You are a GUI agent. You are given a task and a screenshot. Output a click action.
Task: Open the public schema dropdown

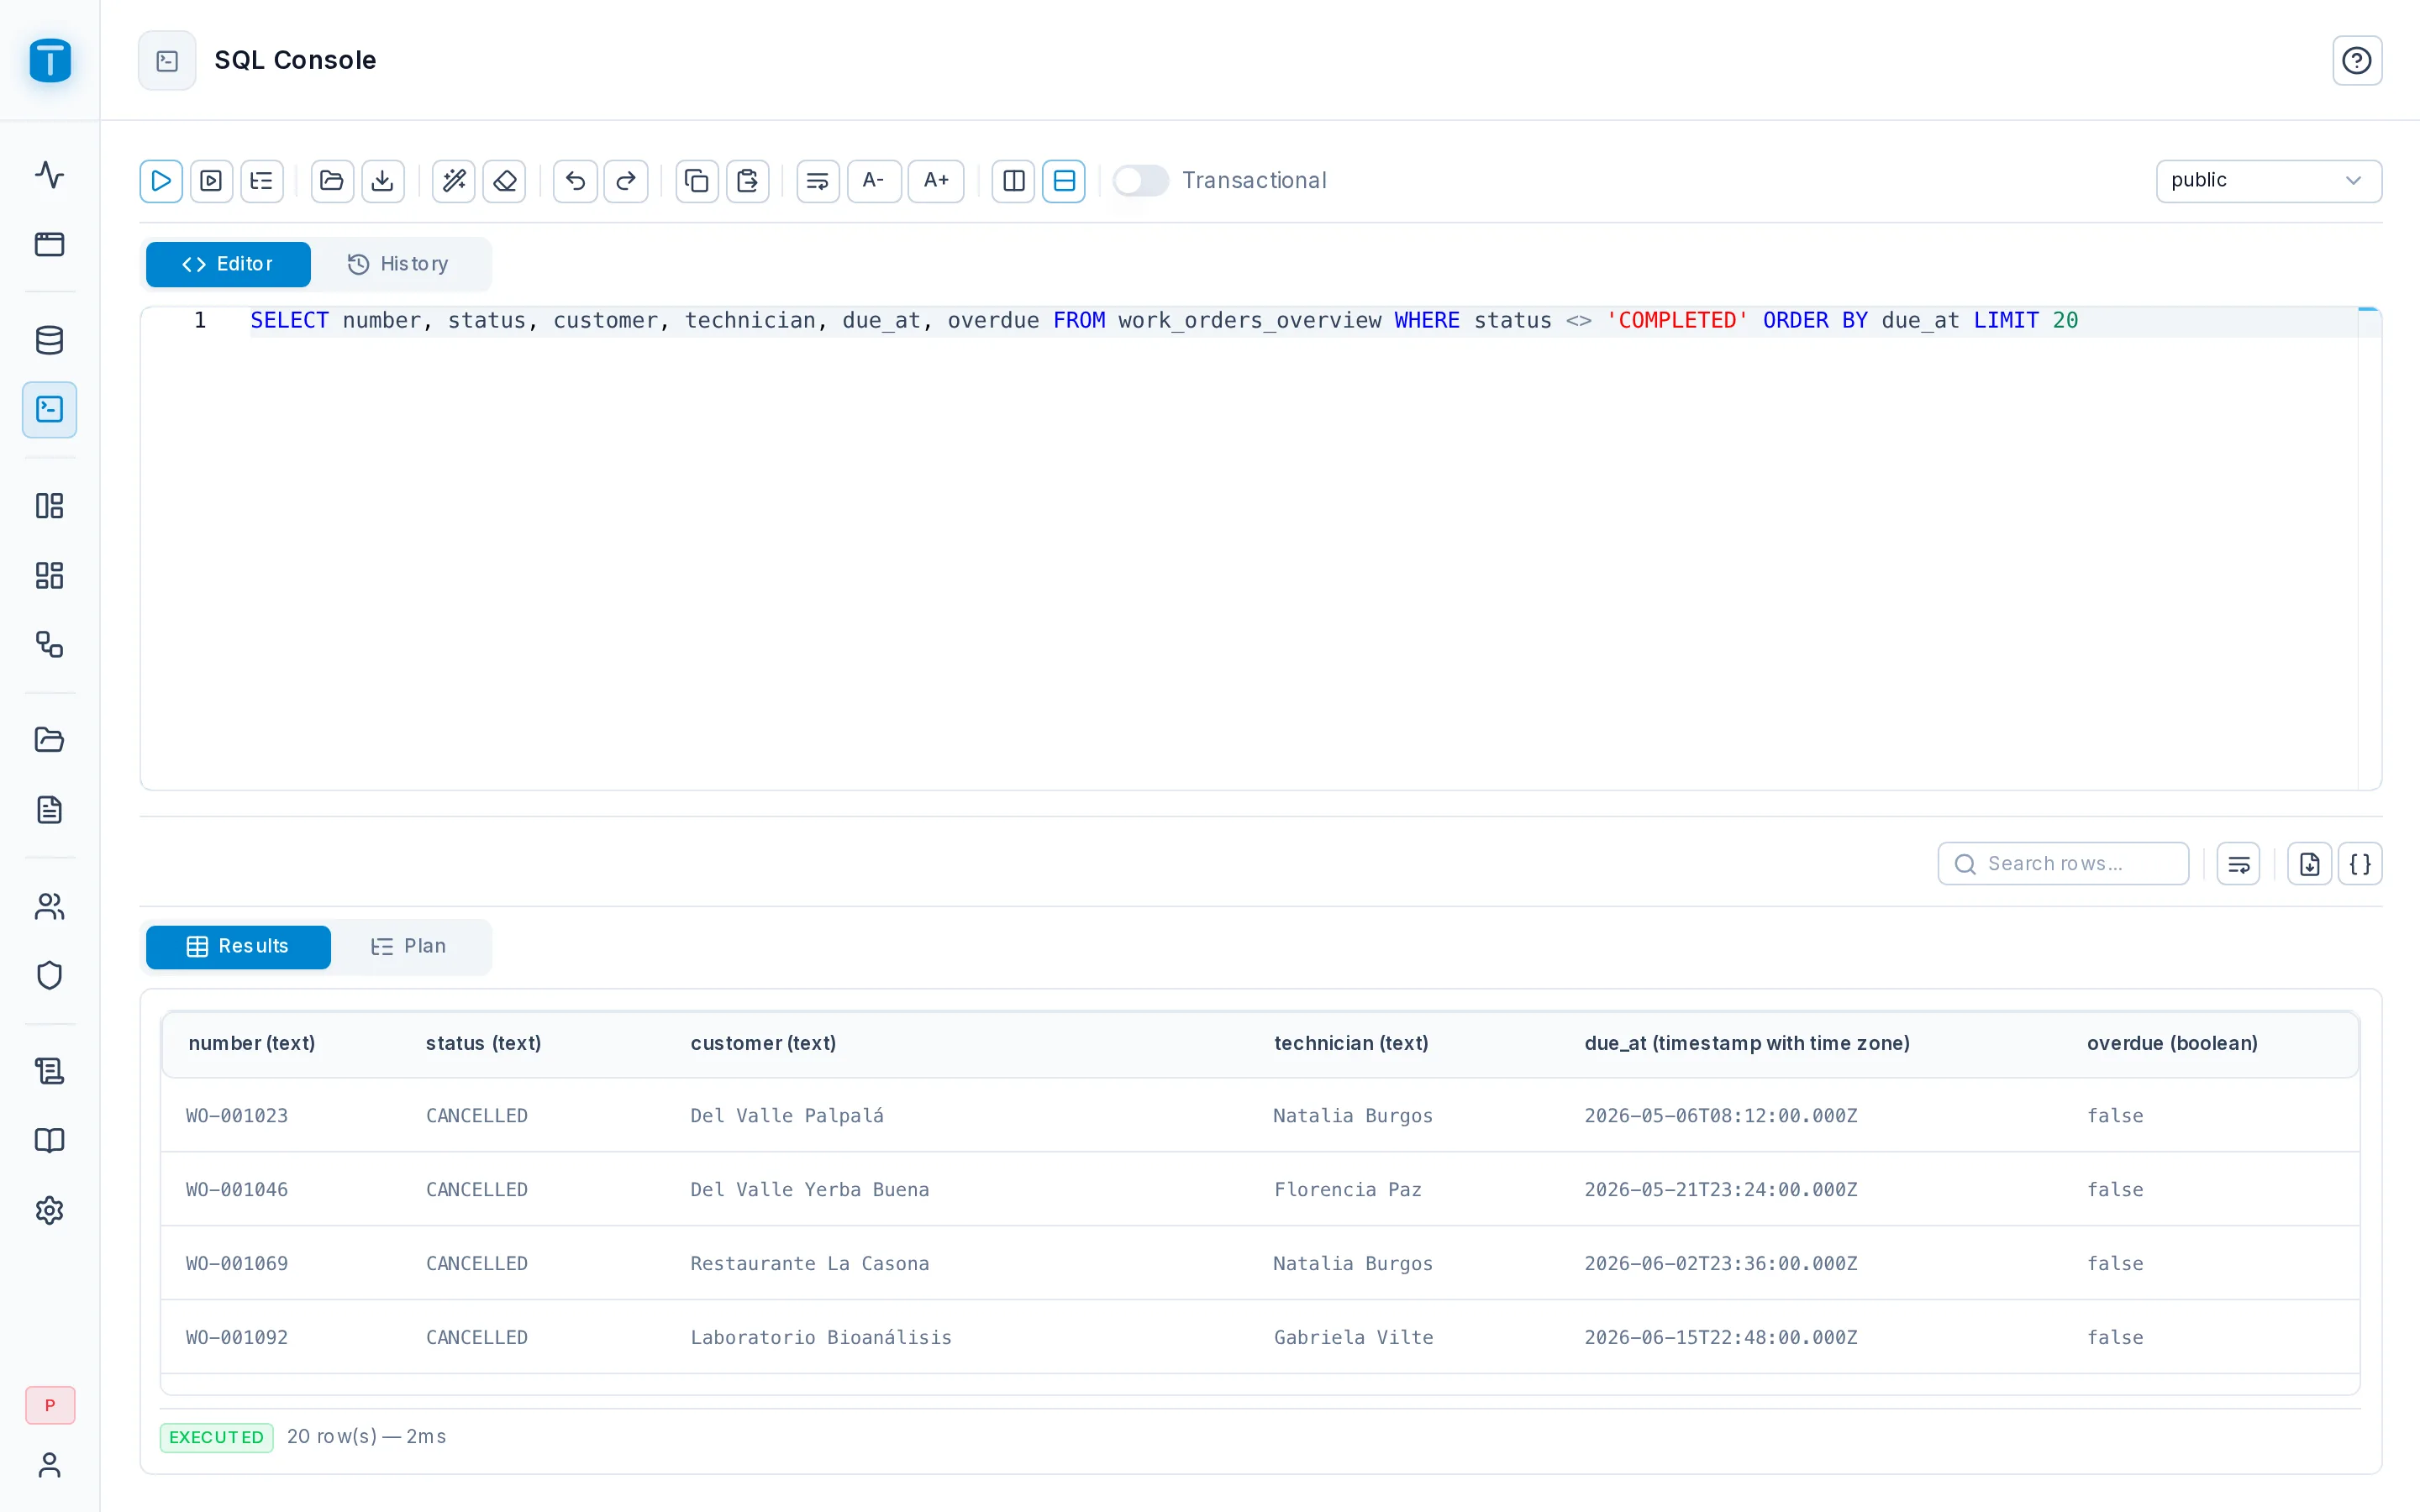pyautogui.click(x=2268, y=181)
